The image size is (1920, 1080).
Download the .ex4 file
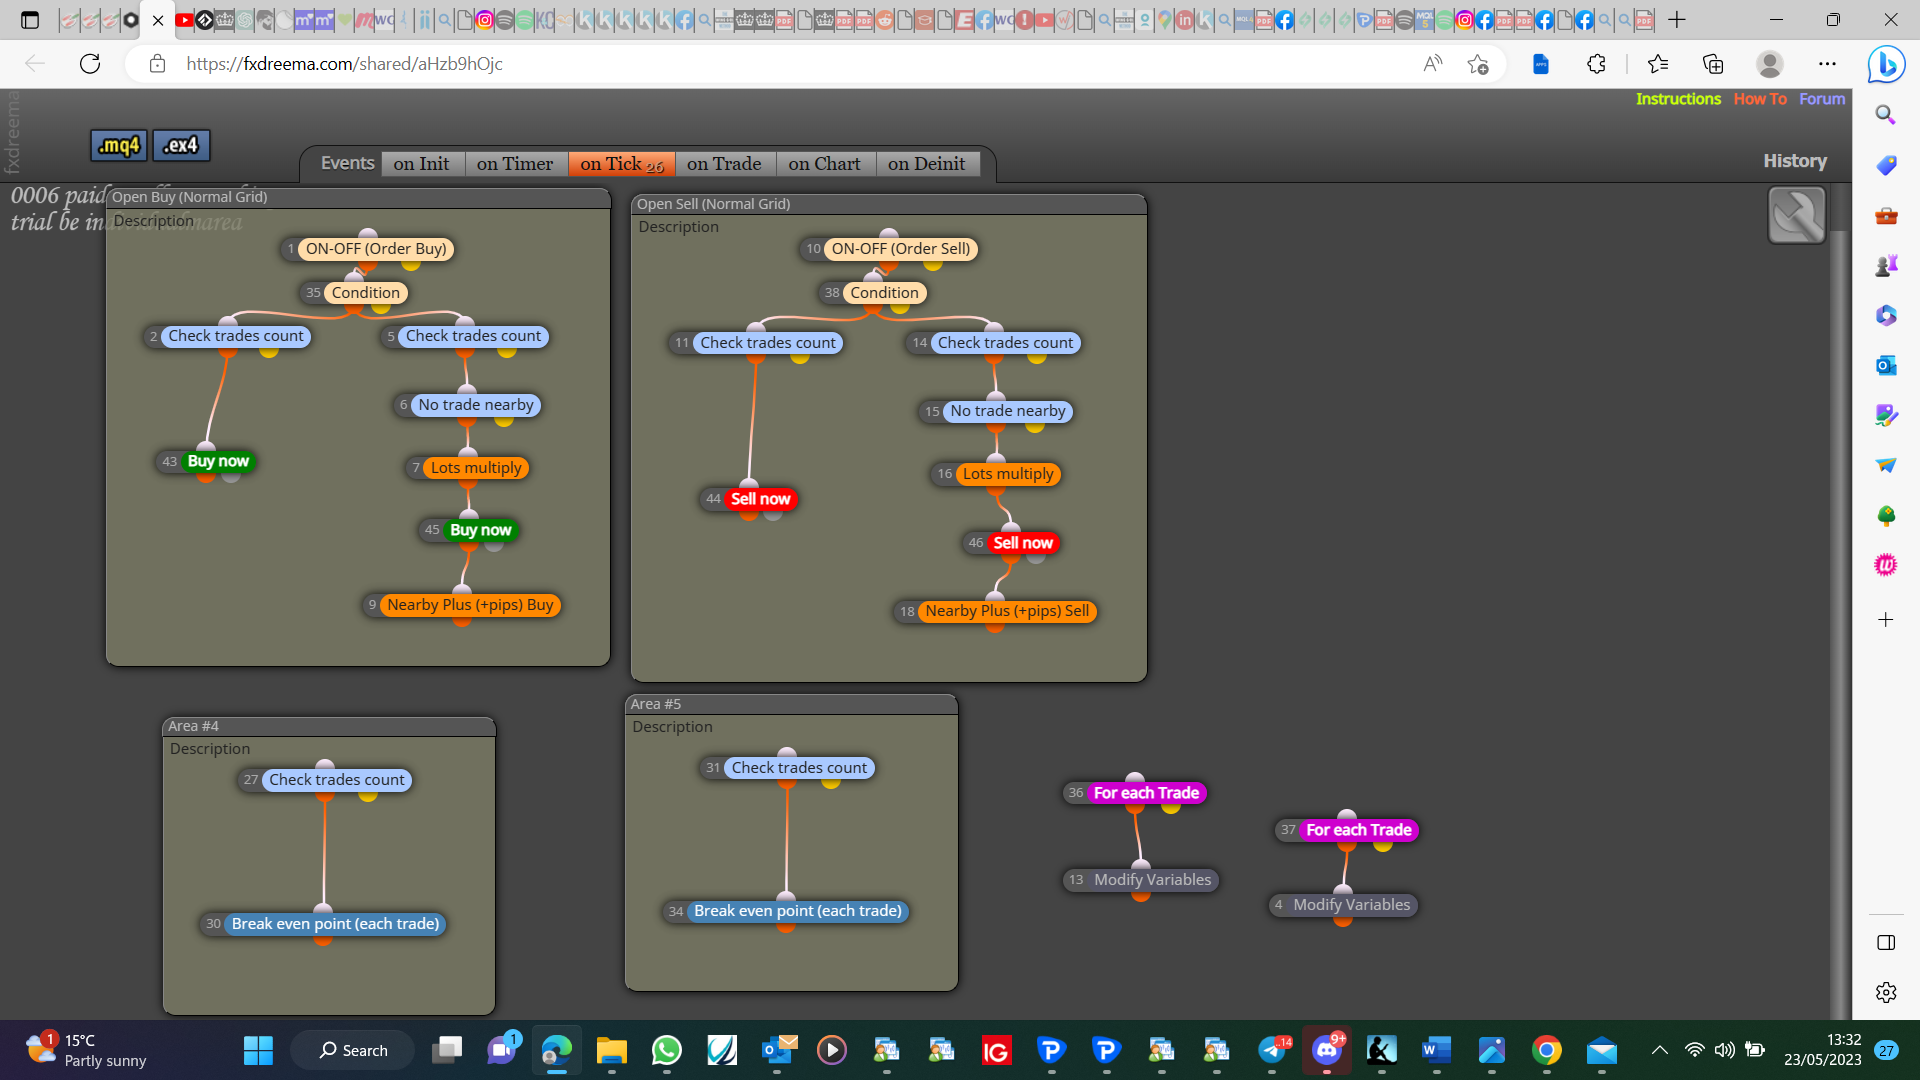coord(181,145)
